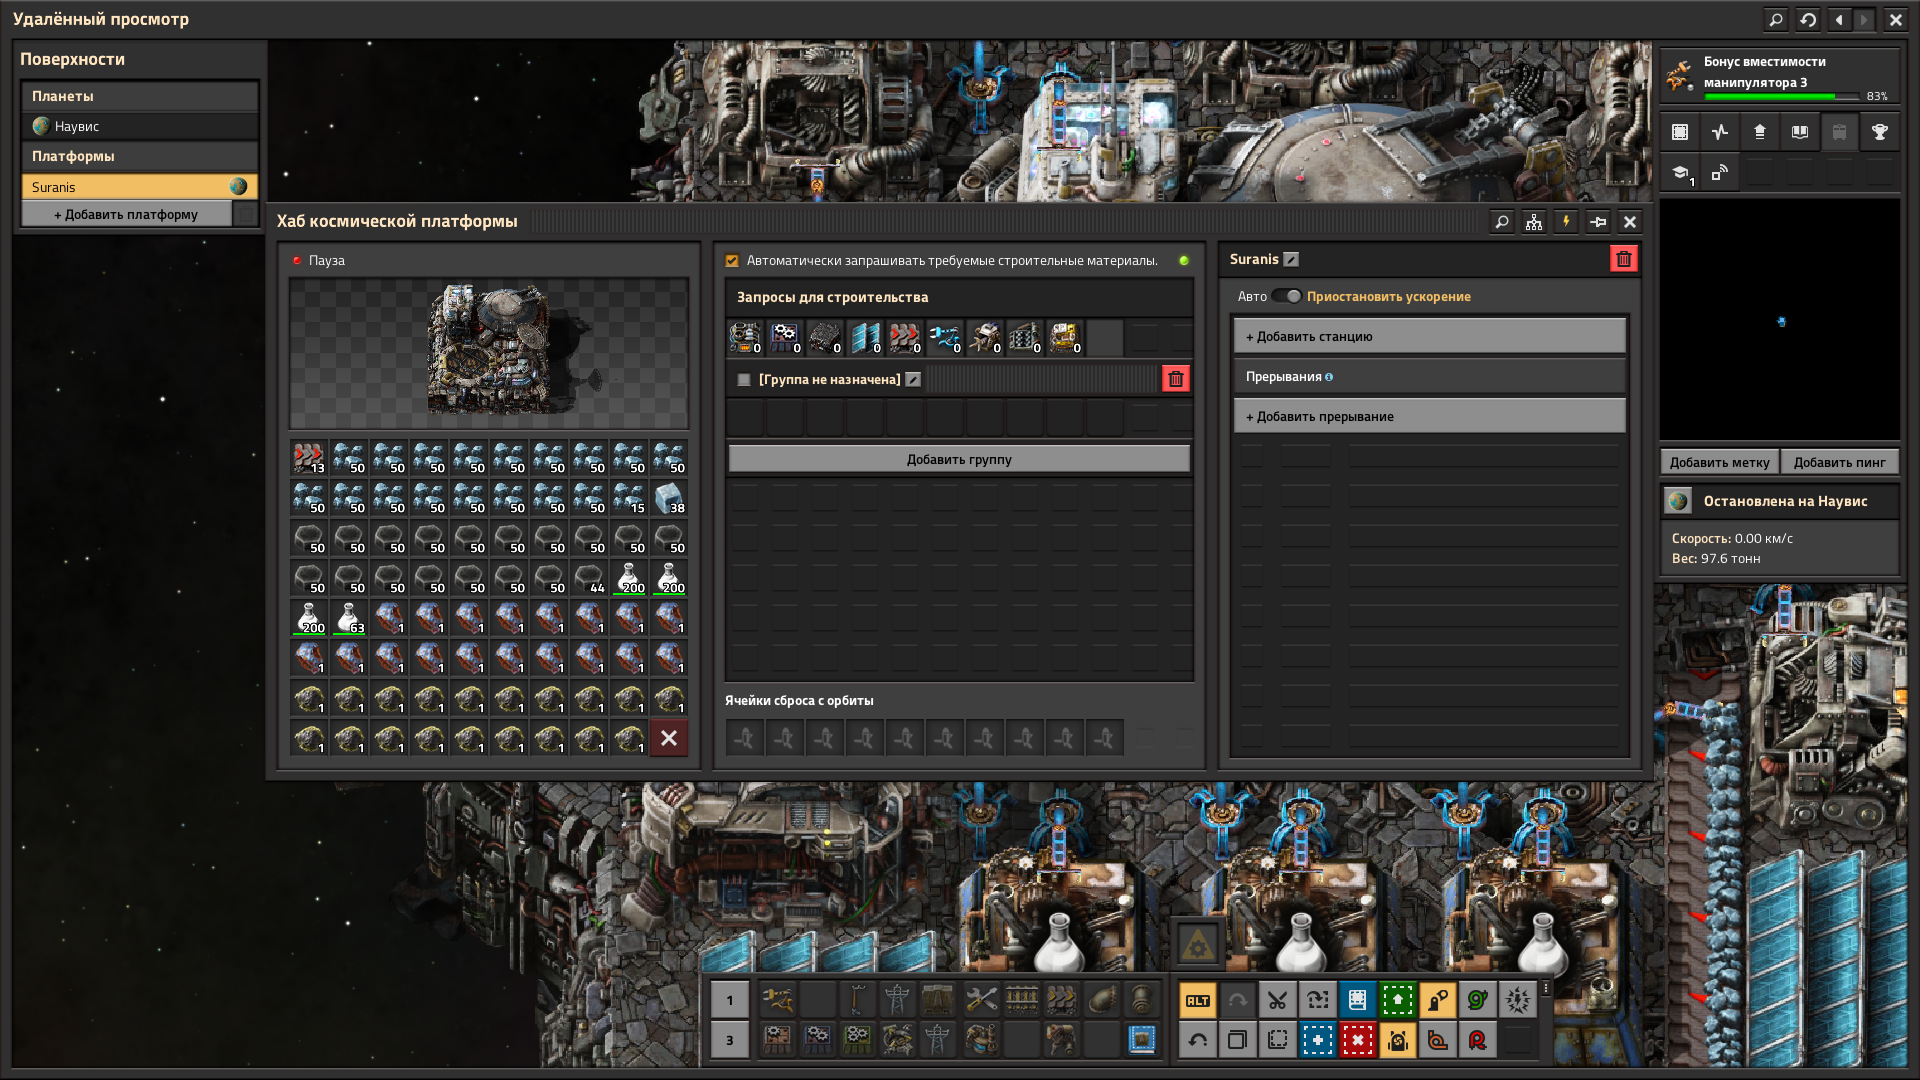Click the Добавить группу button
Viewport: 1920px width, 1080px height.
(958, 460)
